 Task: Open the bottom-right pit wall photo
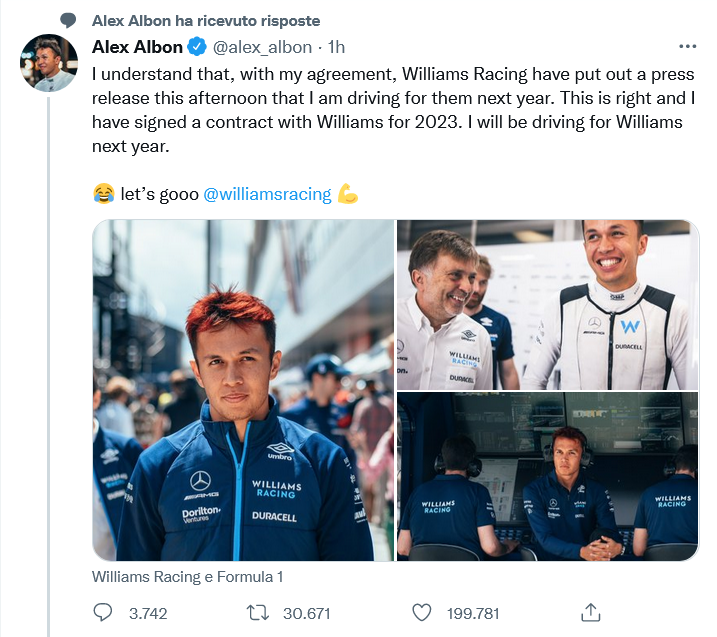547,476
